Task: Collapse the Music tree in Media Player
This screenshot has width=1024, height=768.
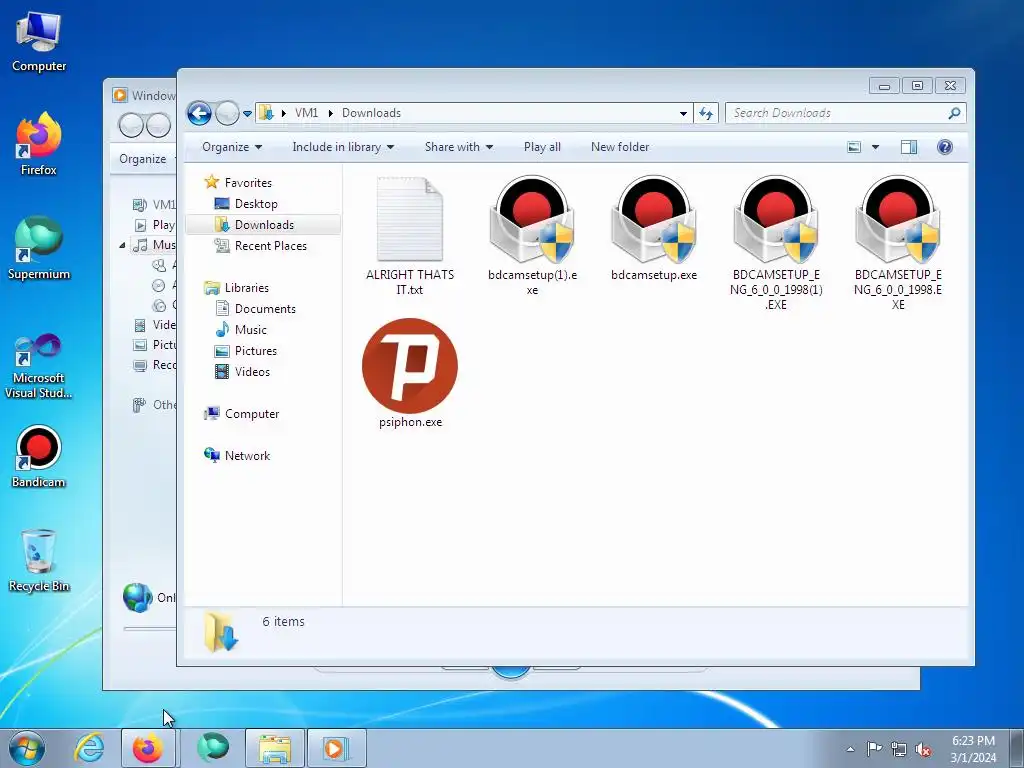Action: pyautogui.click(x=123, y=246)
